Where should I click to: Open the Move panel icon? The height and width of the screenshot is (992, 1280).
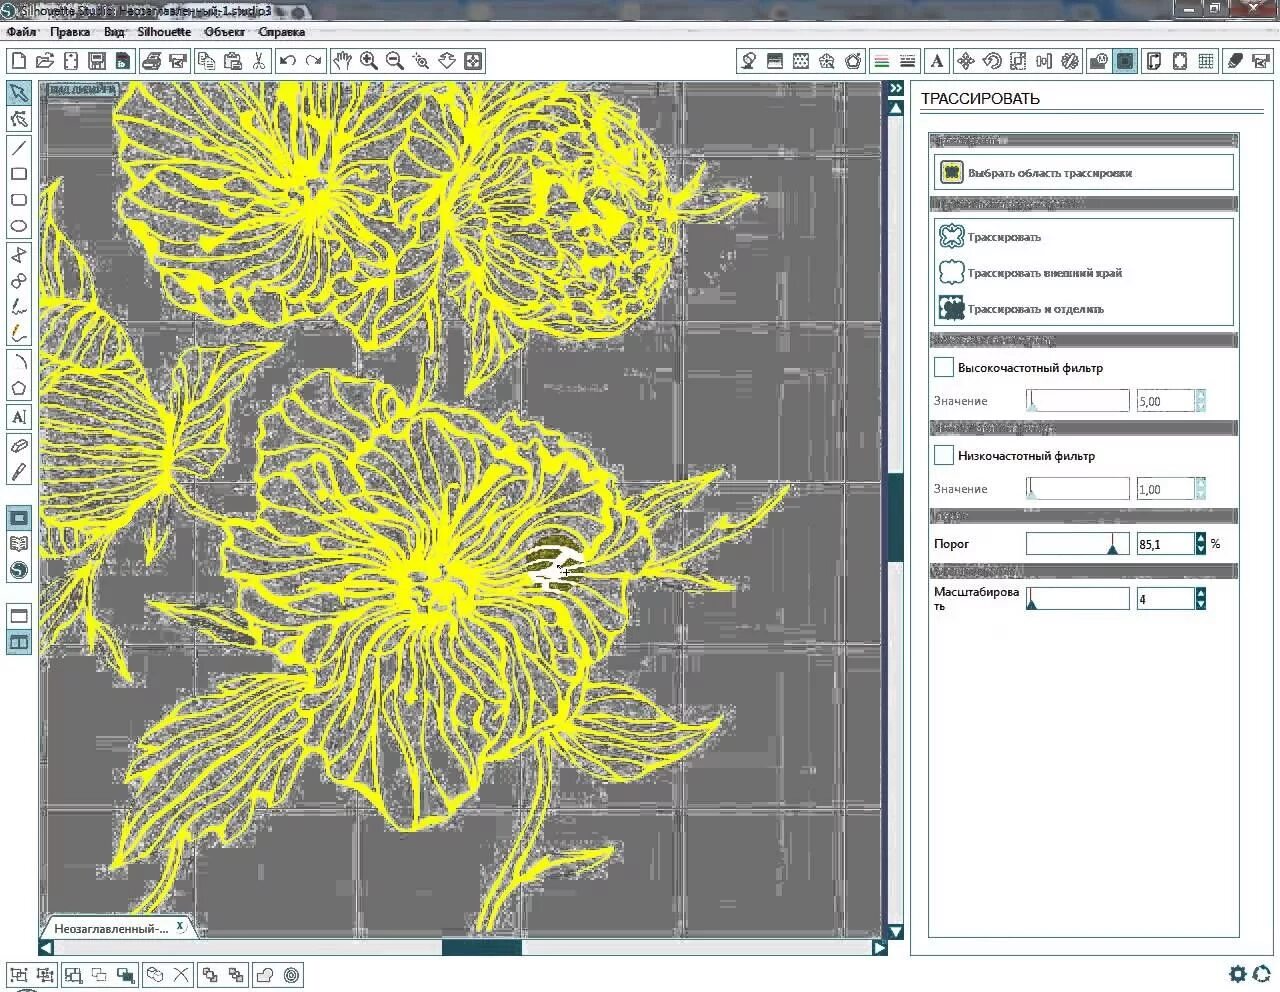[x=966, y=61]
